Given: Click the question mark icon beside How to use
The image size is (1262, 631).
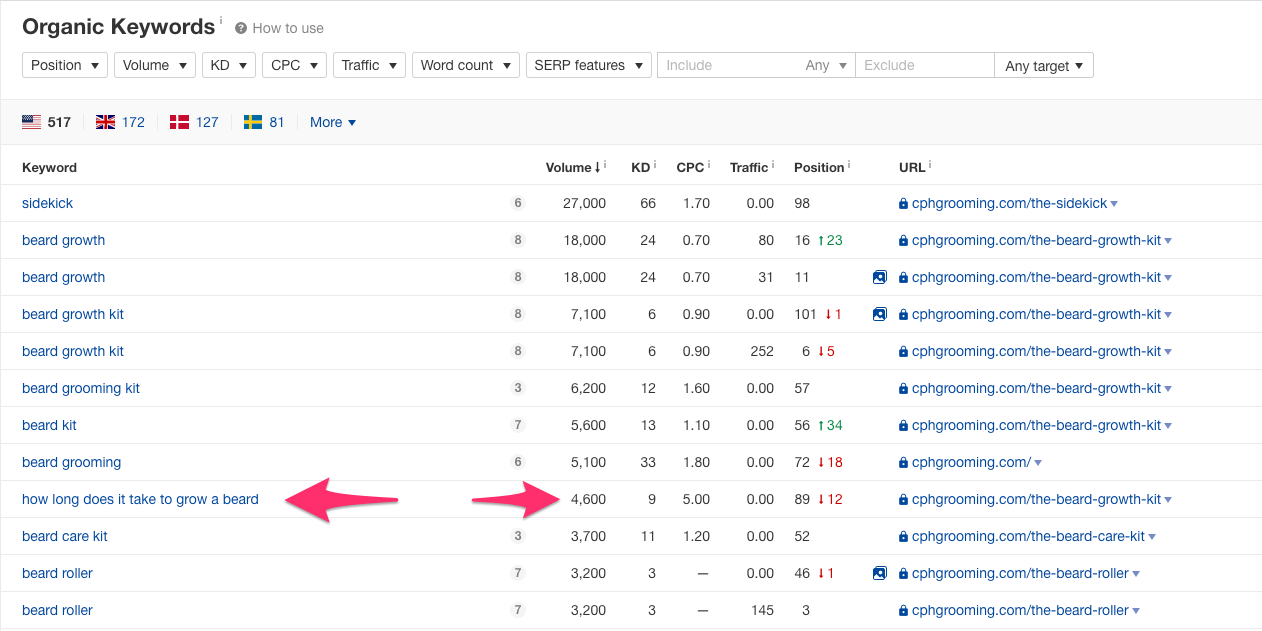Looking at the screenshot, I should [x=241, y=28].
